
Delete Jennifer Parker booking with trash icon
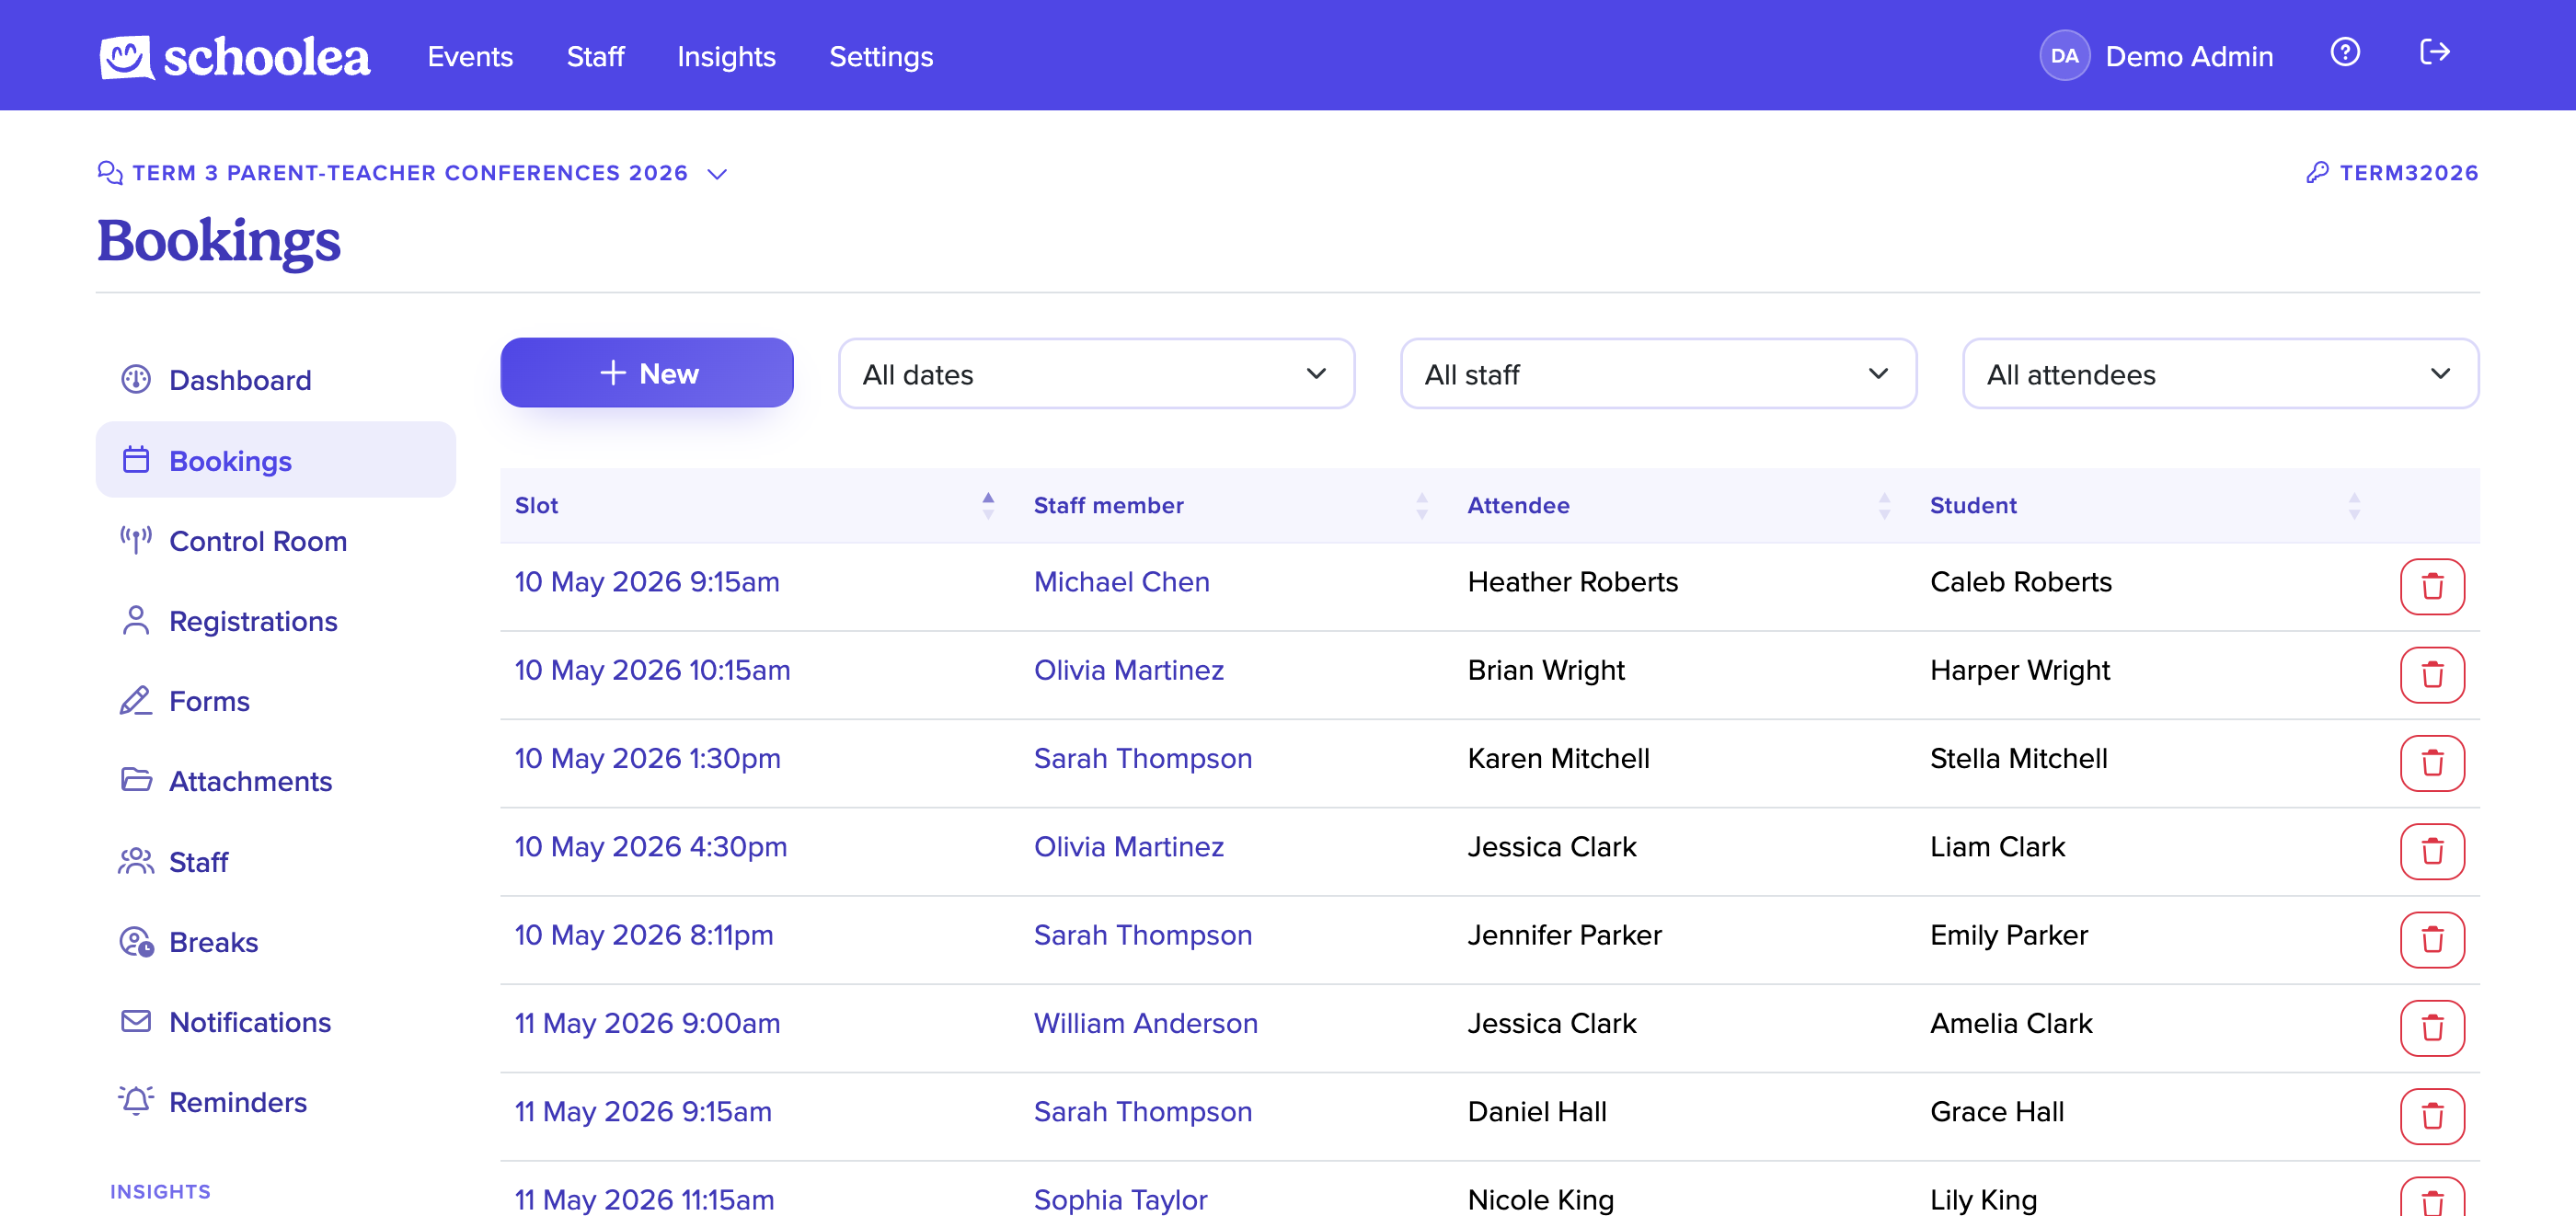(x=2432, y=939)
